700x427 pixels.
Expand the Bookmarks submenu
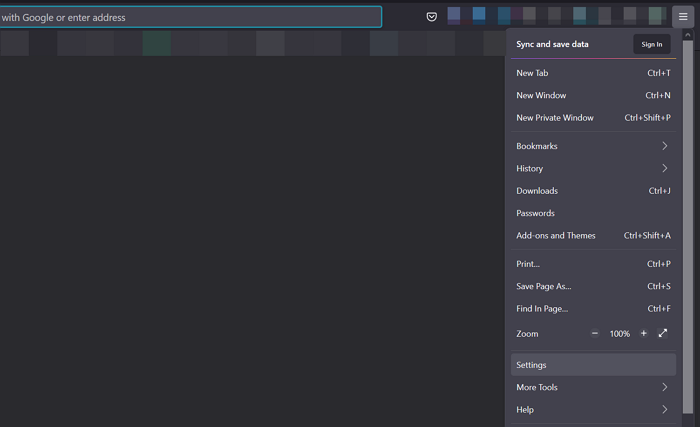[593, 146]
